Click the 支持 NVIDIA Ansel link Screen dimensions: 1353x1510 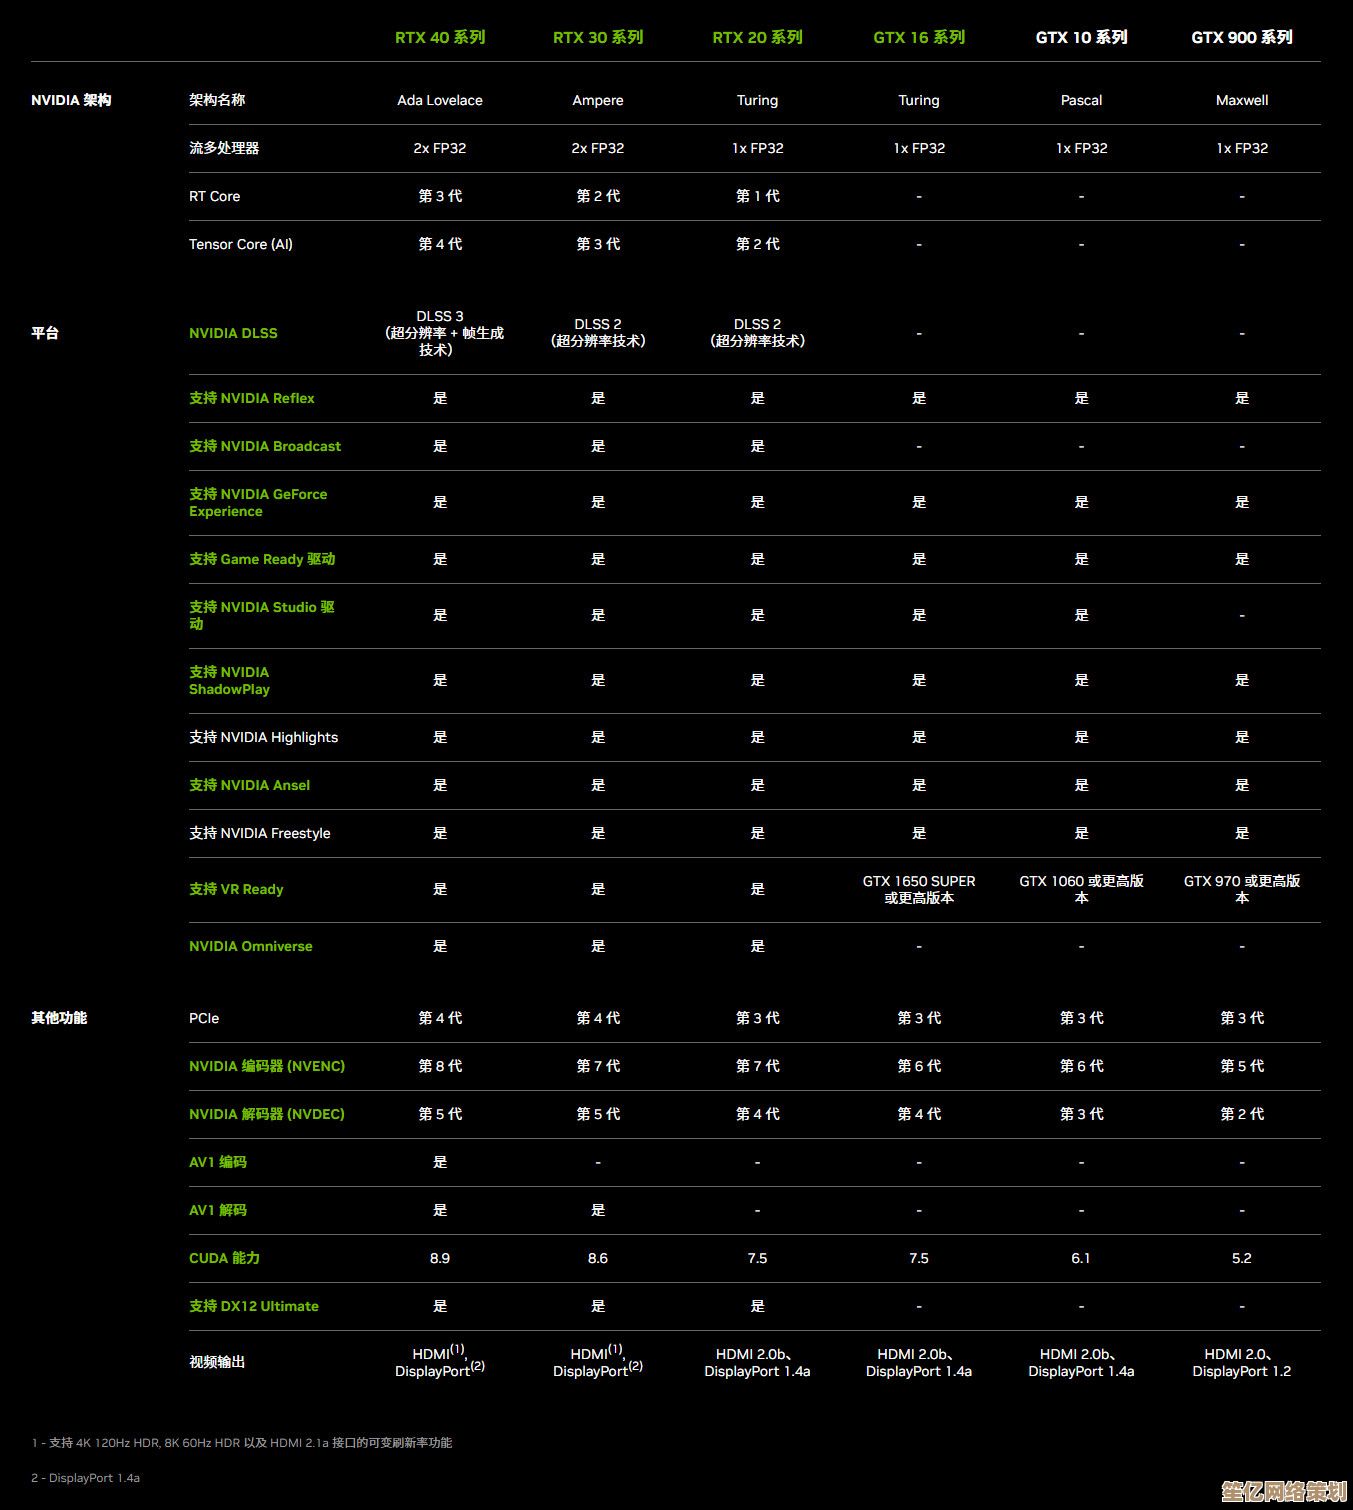(x=250, y=785)
